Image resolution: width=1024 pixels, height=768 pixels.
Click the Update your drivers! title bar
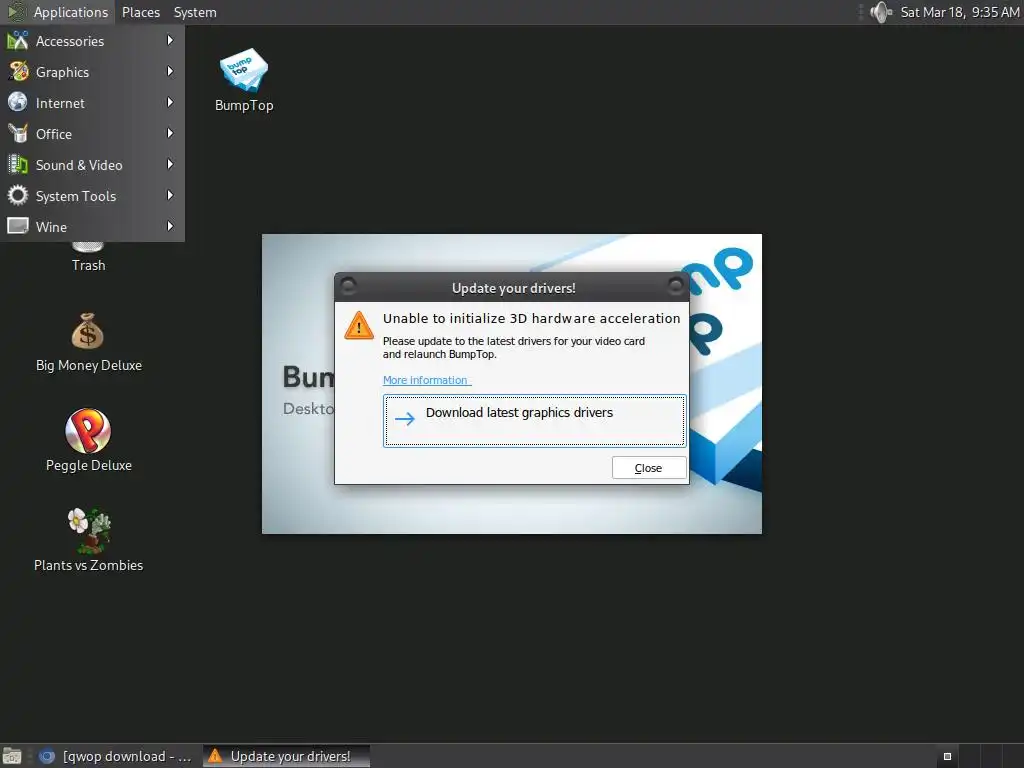(513, 288)
